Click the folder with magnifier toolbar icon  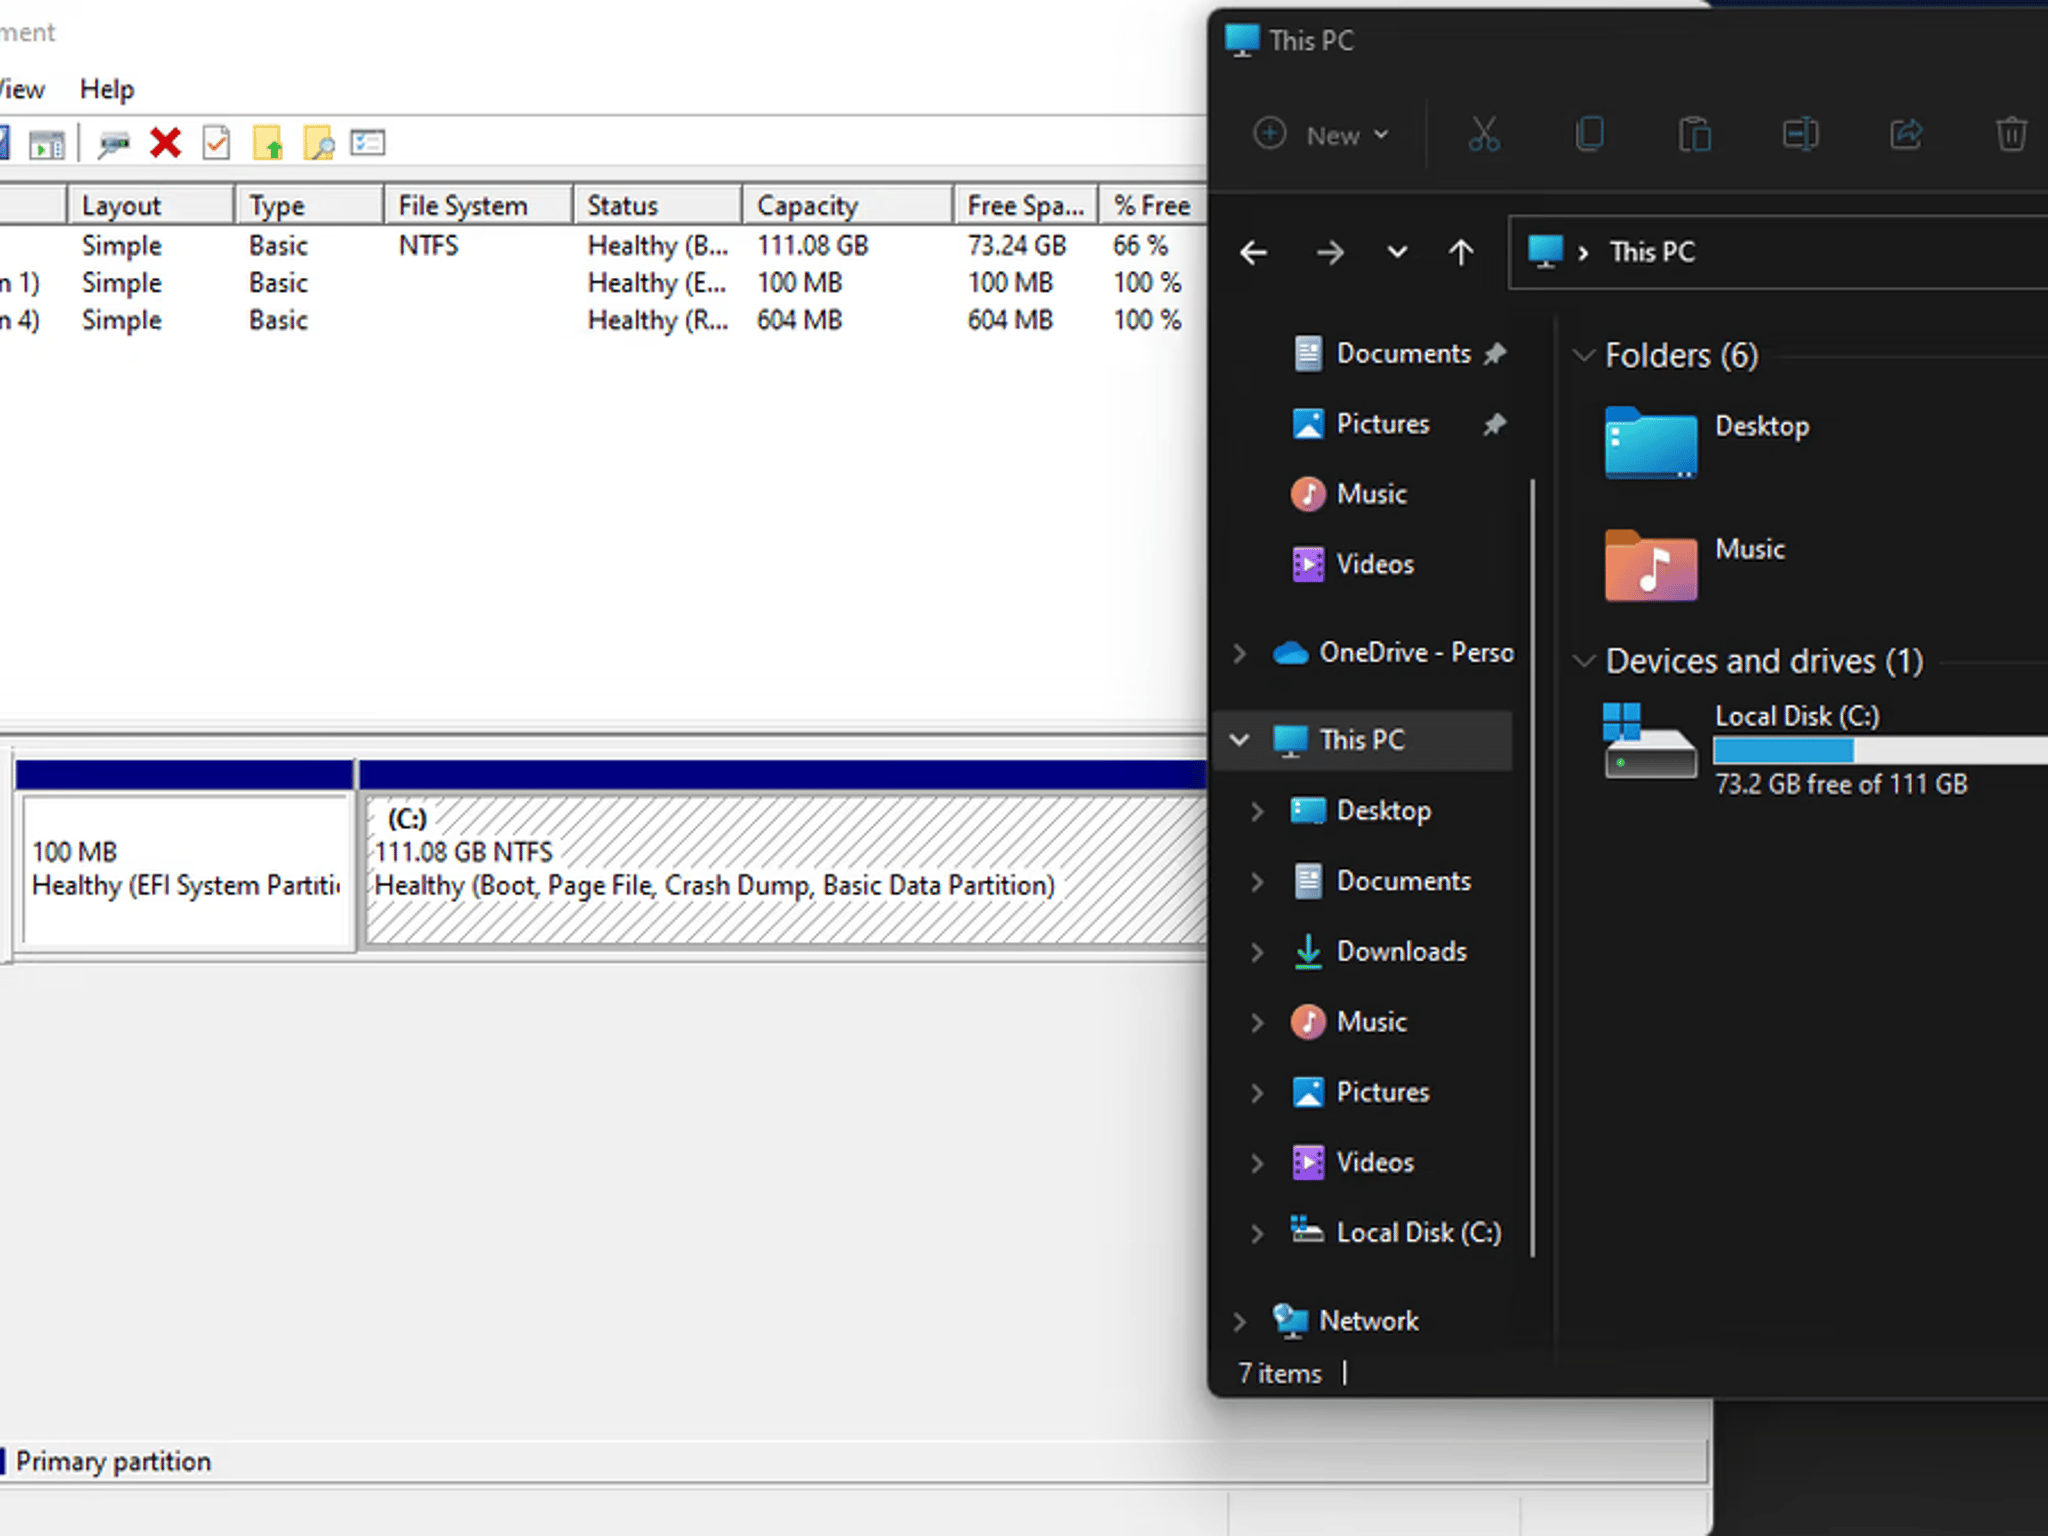tap(319, 143)
